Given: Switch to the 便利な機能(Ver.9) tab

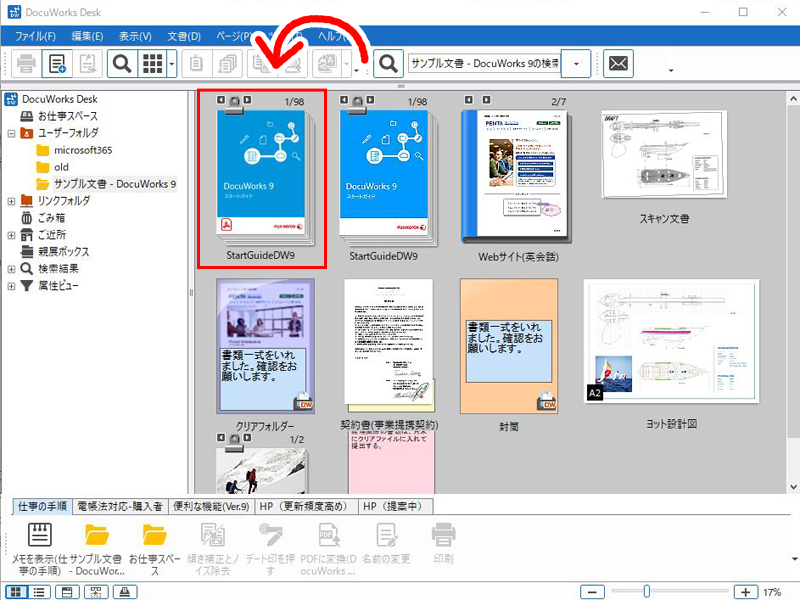Looking at the screenshot, I should coord(211,506).
